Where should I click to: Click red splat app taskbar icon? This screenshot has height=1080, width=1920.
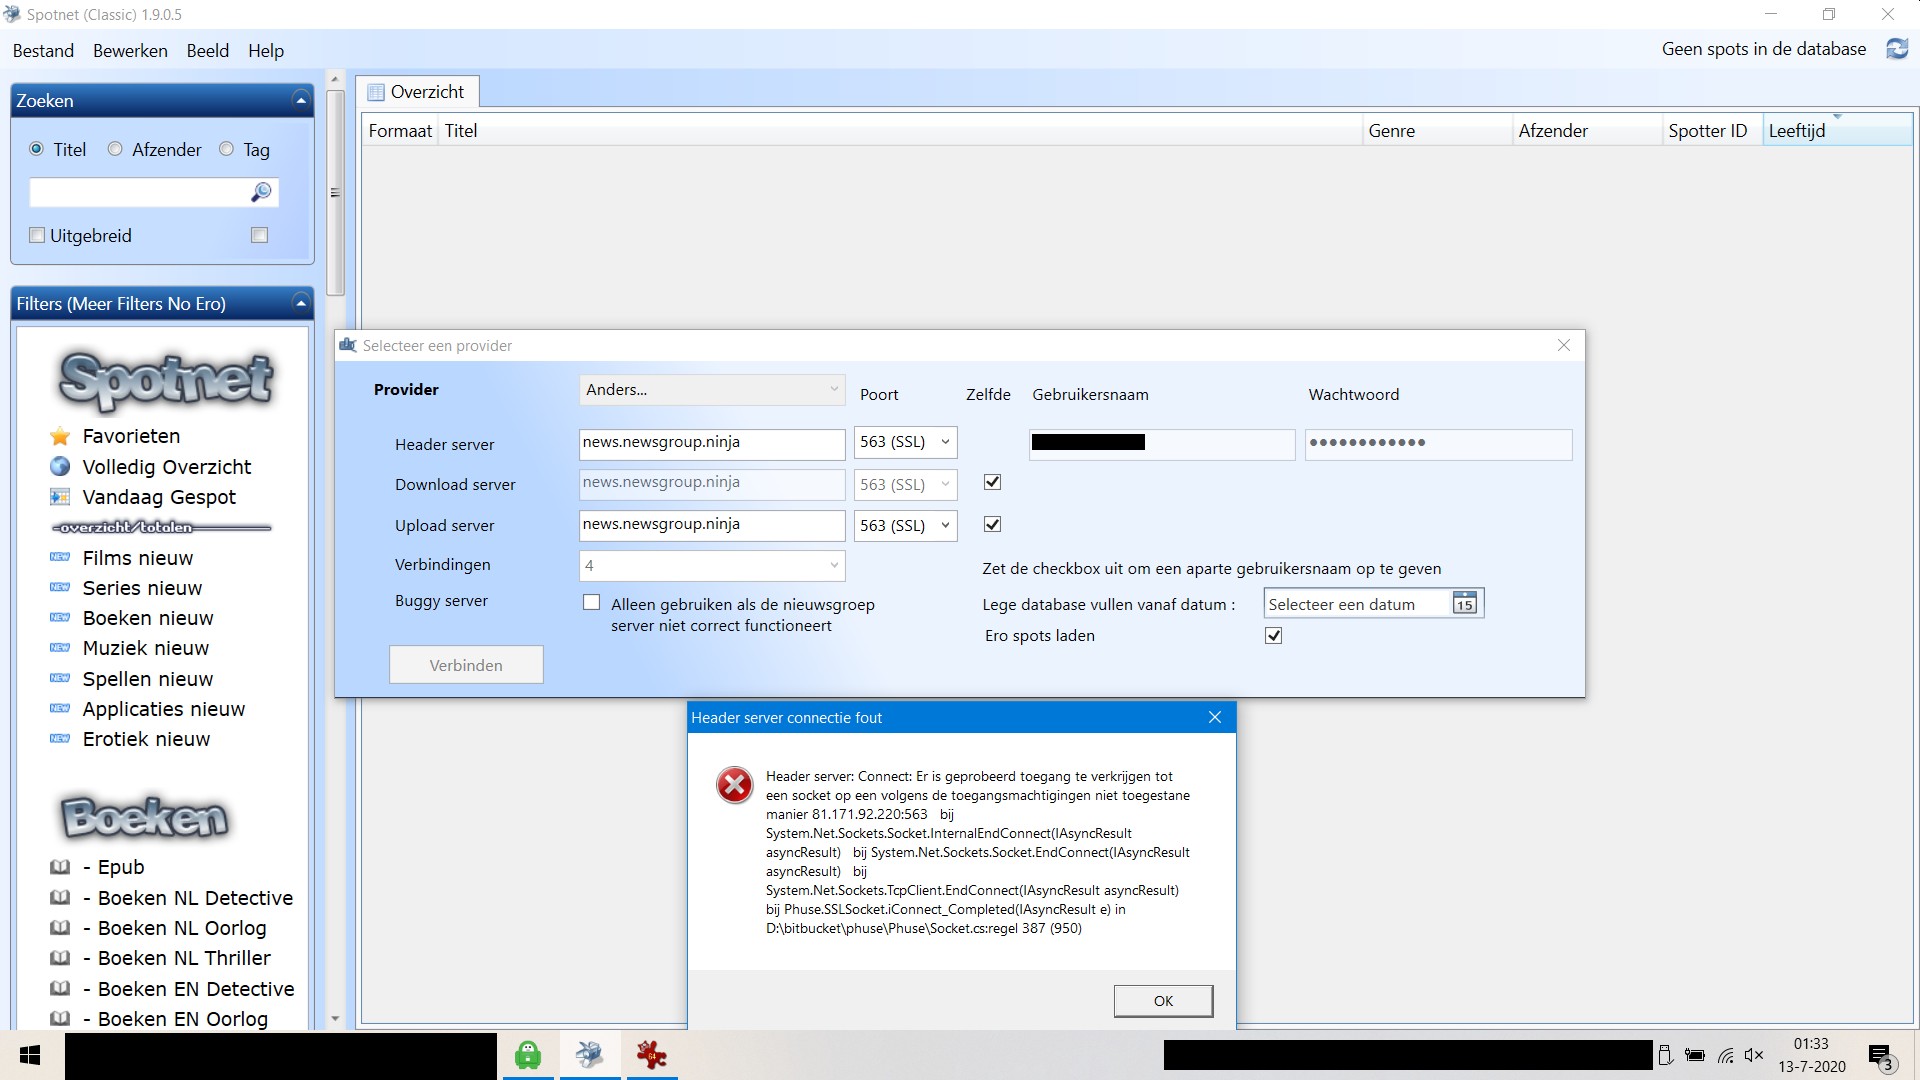(652, 1055)
